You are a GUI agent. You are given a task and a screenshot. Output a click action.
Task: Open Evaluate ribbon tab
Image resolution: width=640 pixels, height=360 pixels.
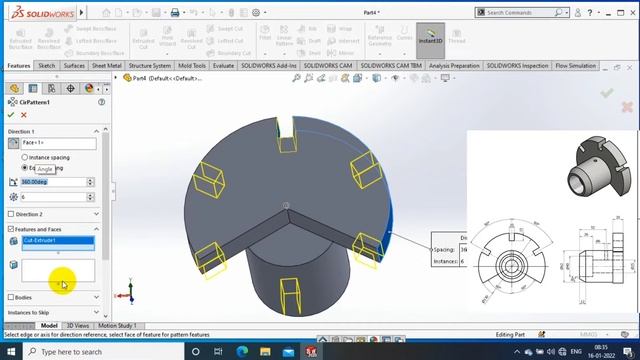[x=223, y=66]
